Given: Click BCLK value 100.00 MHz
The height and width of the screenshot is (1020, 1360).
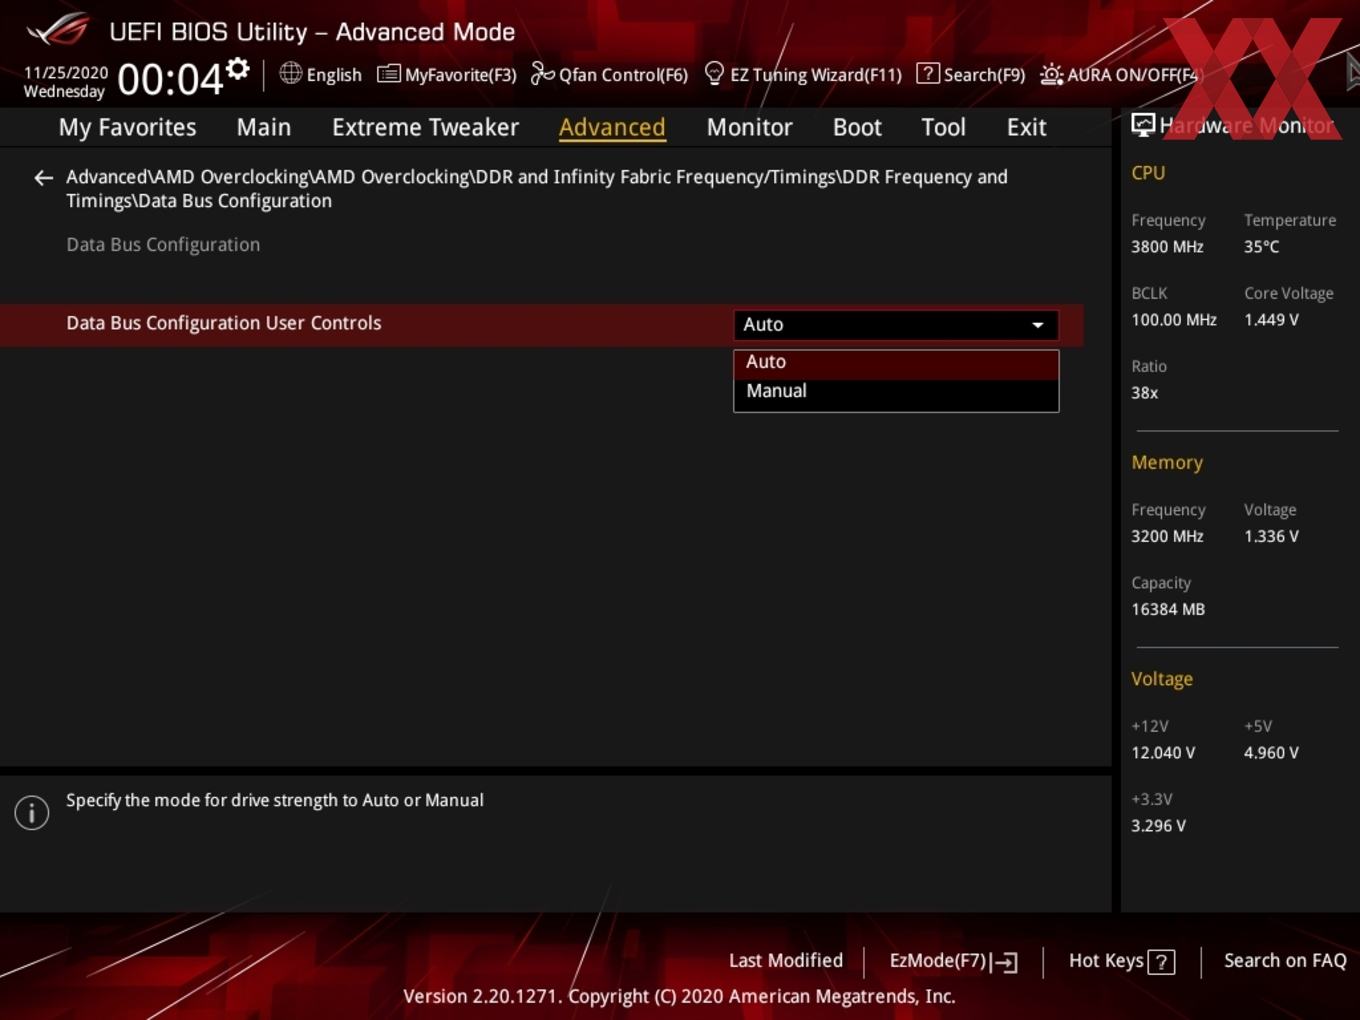Looking at the screenshot, I should tap(1174, 320).
